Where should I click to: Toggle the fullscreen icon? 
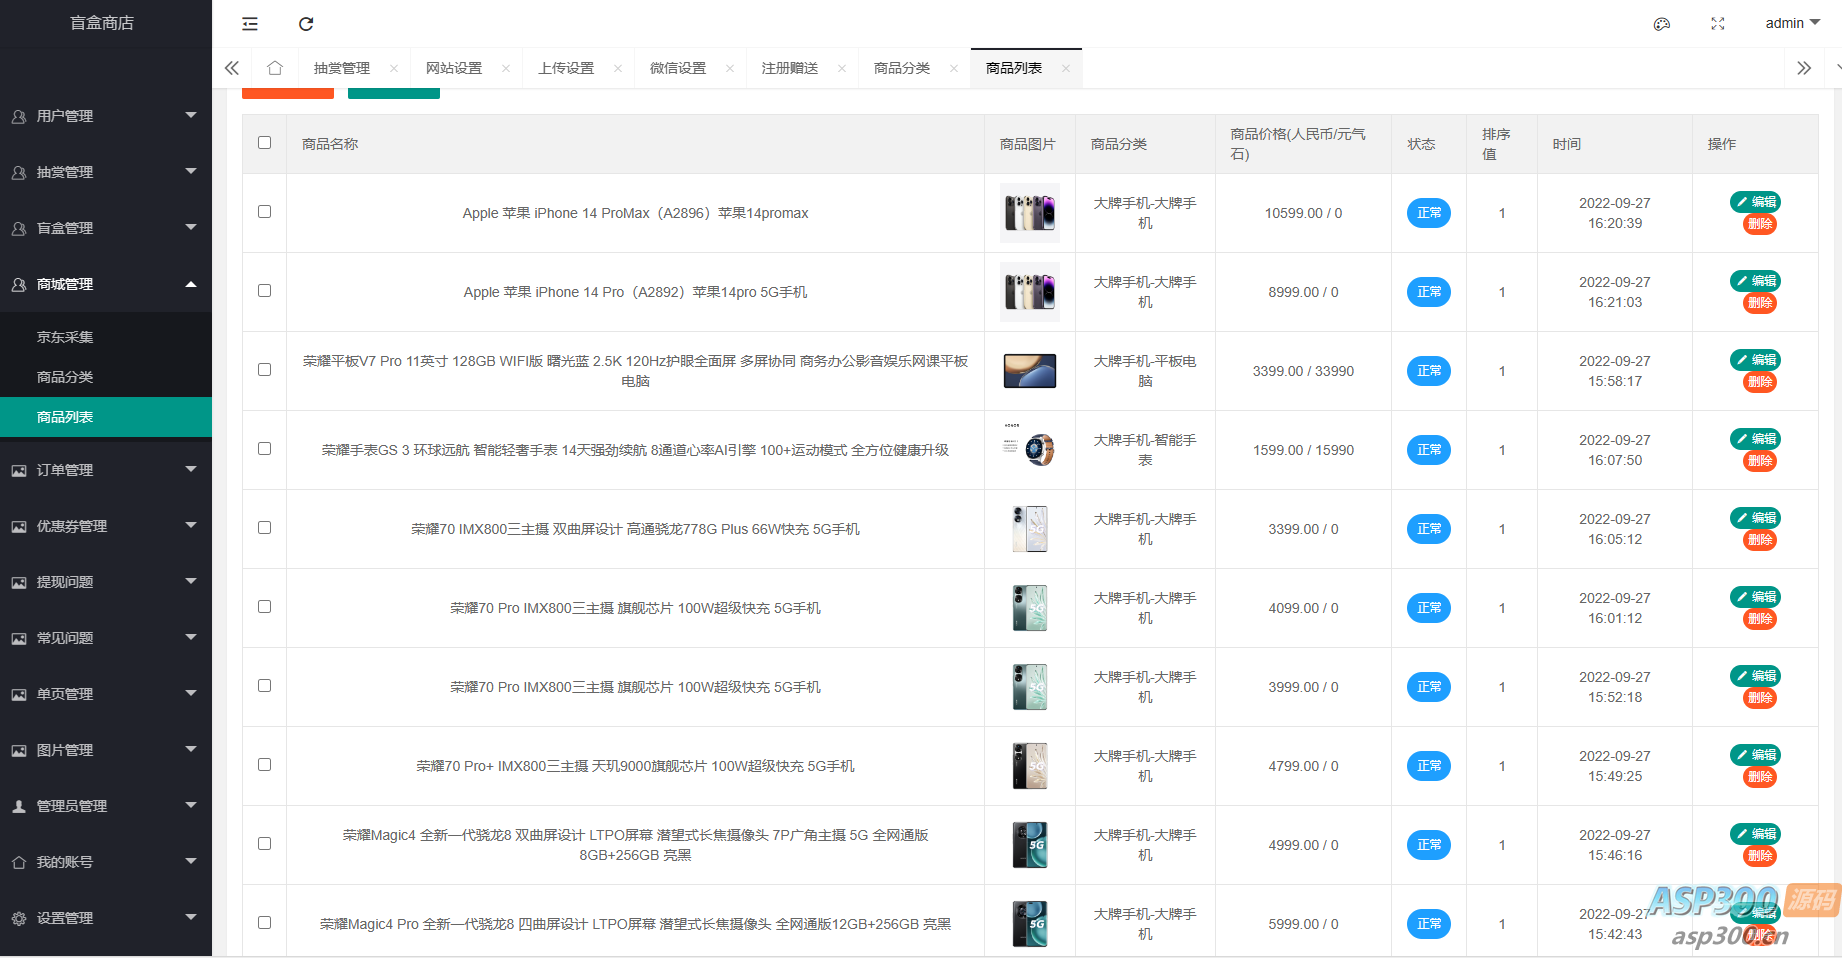(1718, 24)
